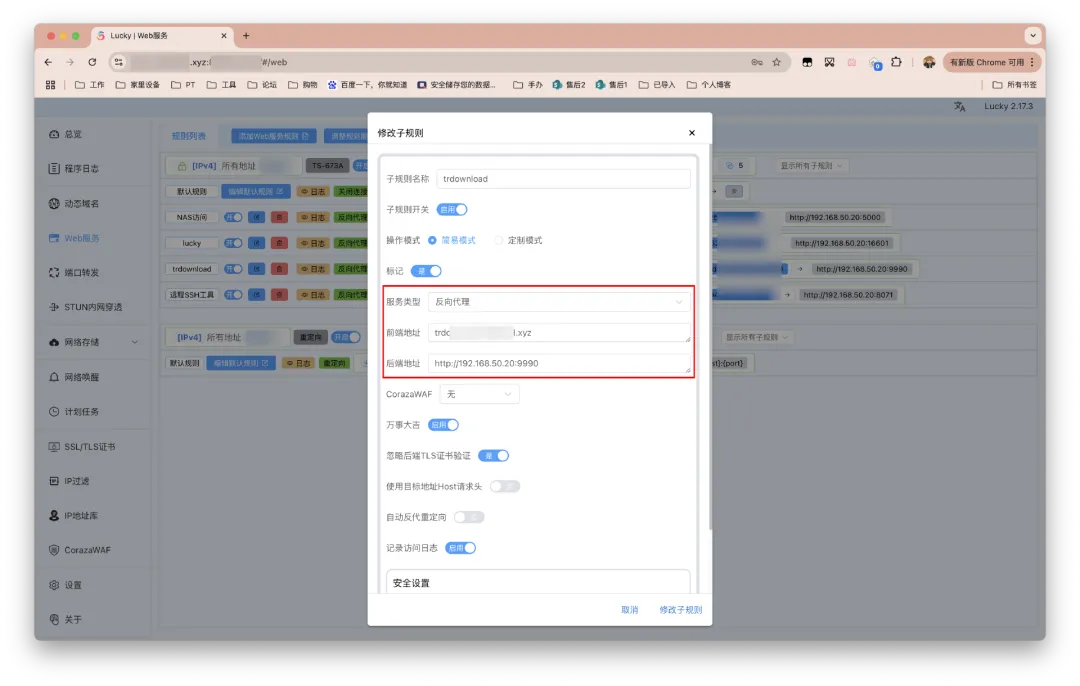Confirm with the 修改子规则 button
Screen dimensions: 1080x686
680,610
